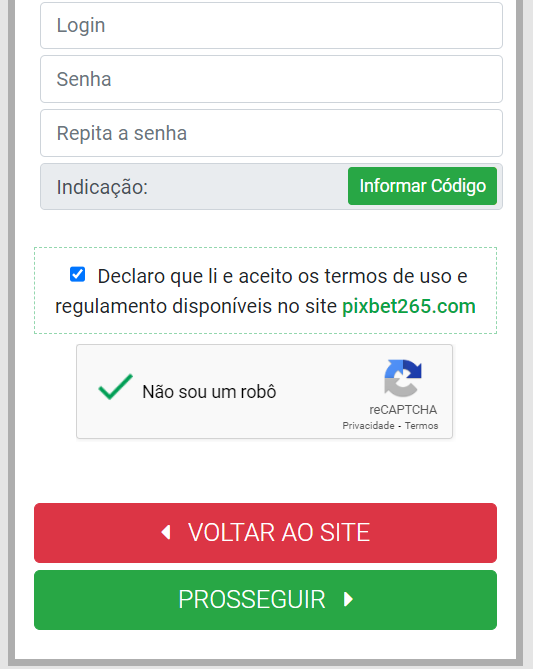
Task: Click the left arrow icon on VOLTAR AO SITE
Action: tap(166, 532)
